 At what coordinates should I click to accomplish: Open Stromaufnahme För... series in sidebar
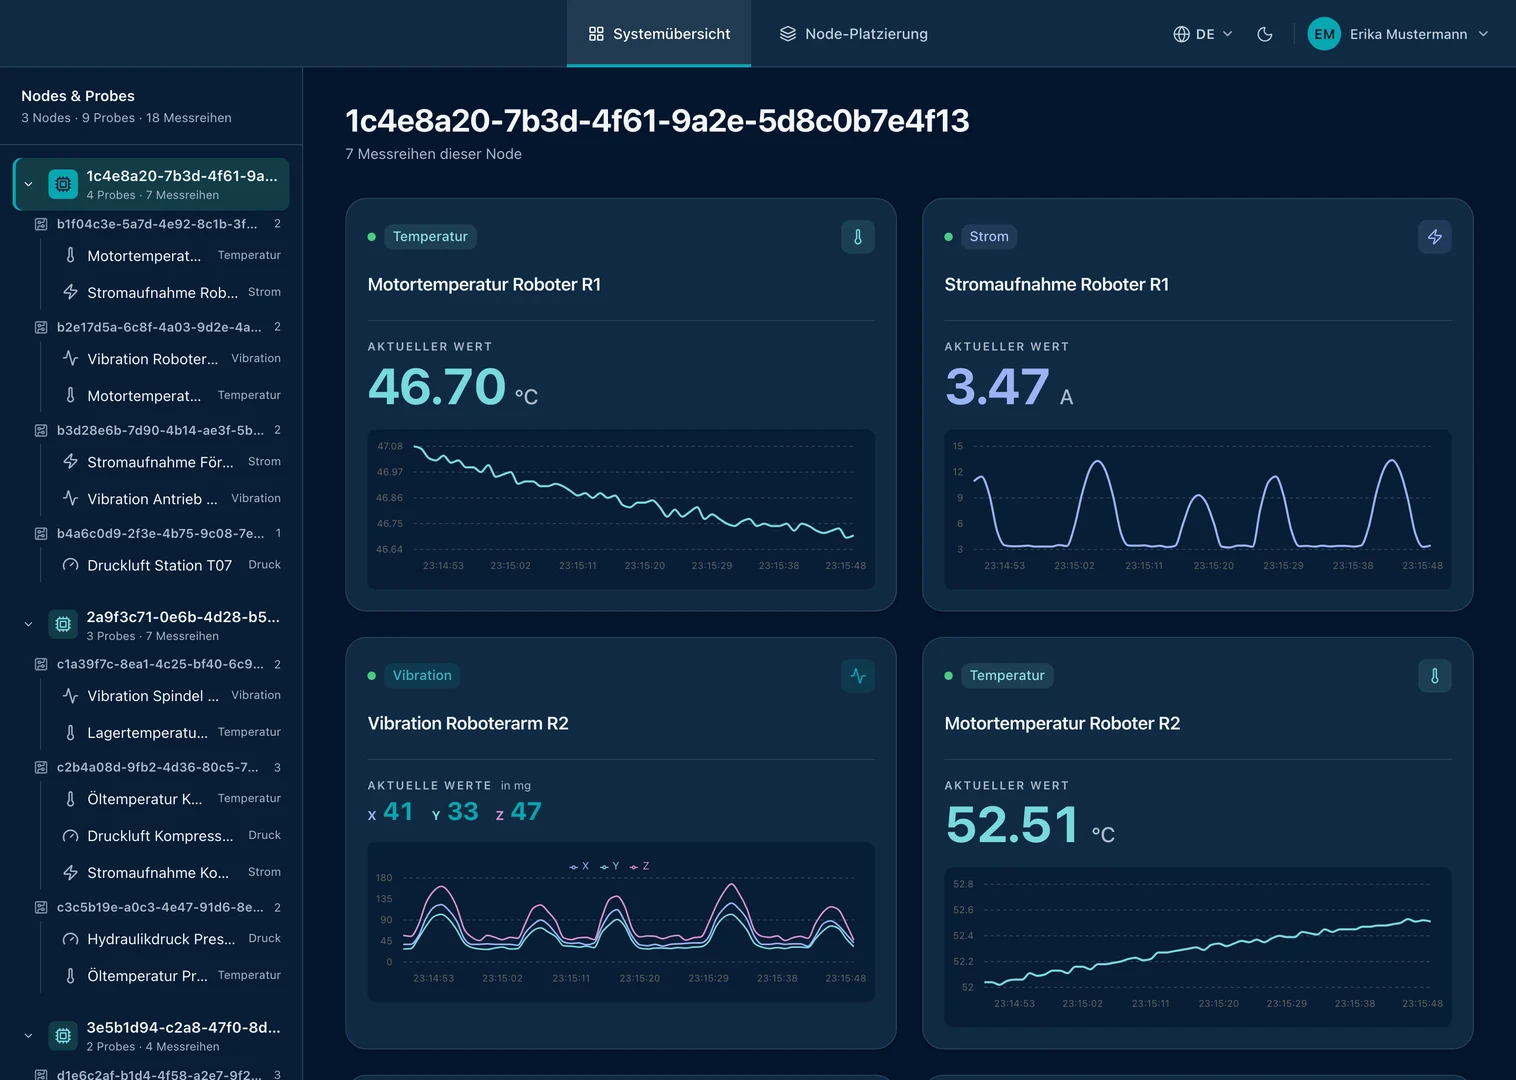coord(171,462)
